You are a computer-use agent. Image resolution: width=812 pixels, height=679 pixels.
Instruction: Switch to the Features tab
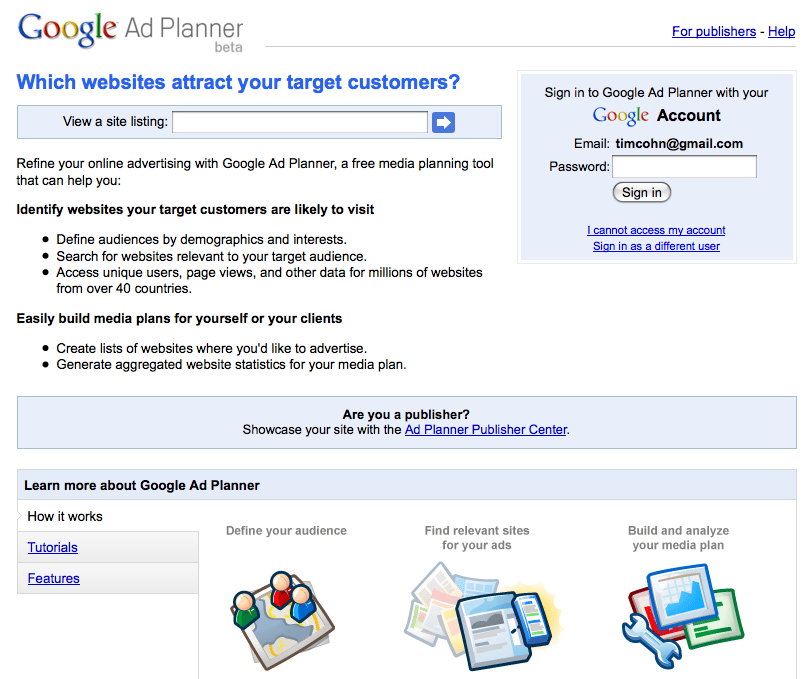coord(53,578)
